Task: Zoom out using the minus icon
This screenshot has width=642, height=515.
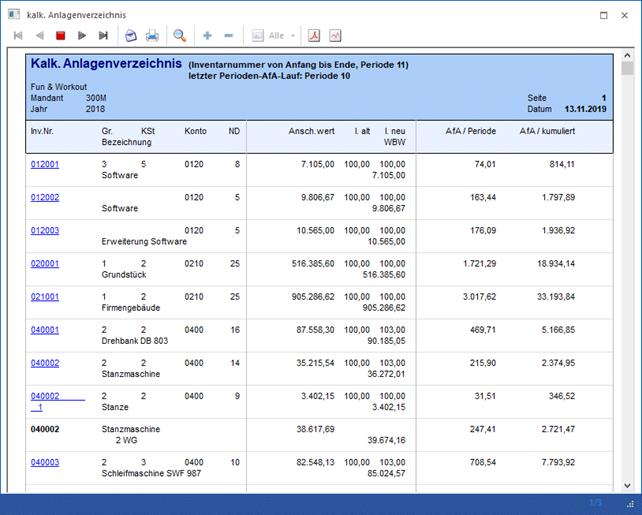Action: (x=229, y=36)
